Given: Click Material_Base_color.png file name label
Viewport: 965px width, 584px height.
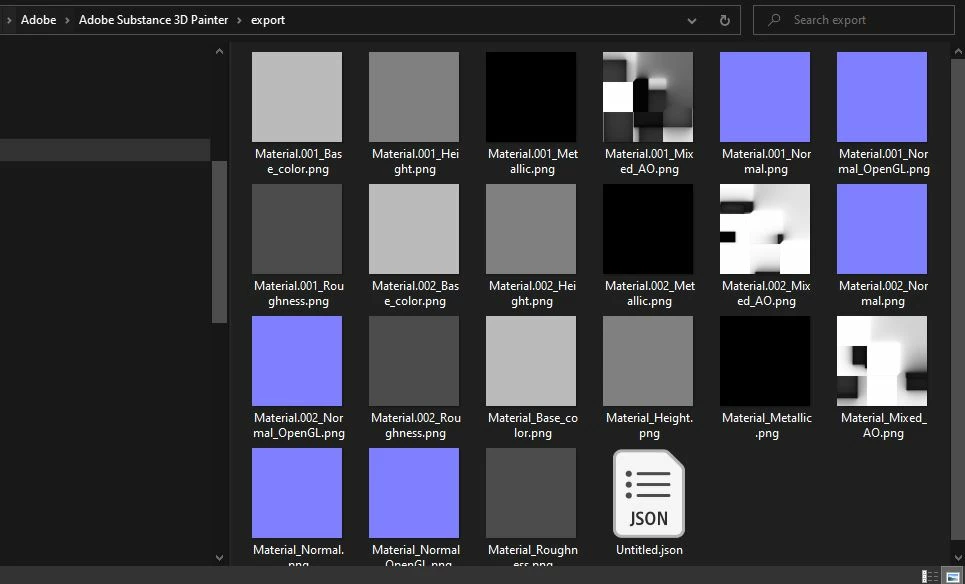Looking at the screenshot, I should (532, 425).
